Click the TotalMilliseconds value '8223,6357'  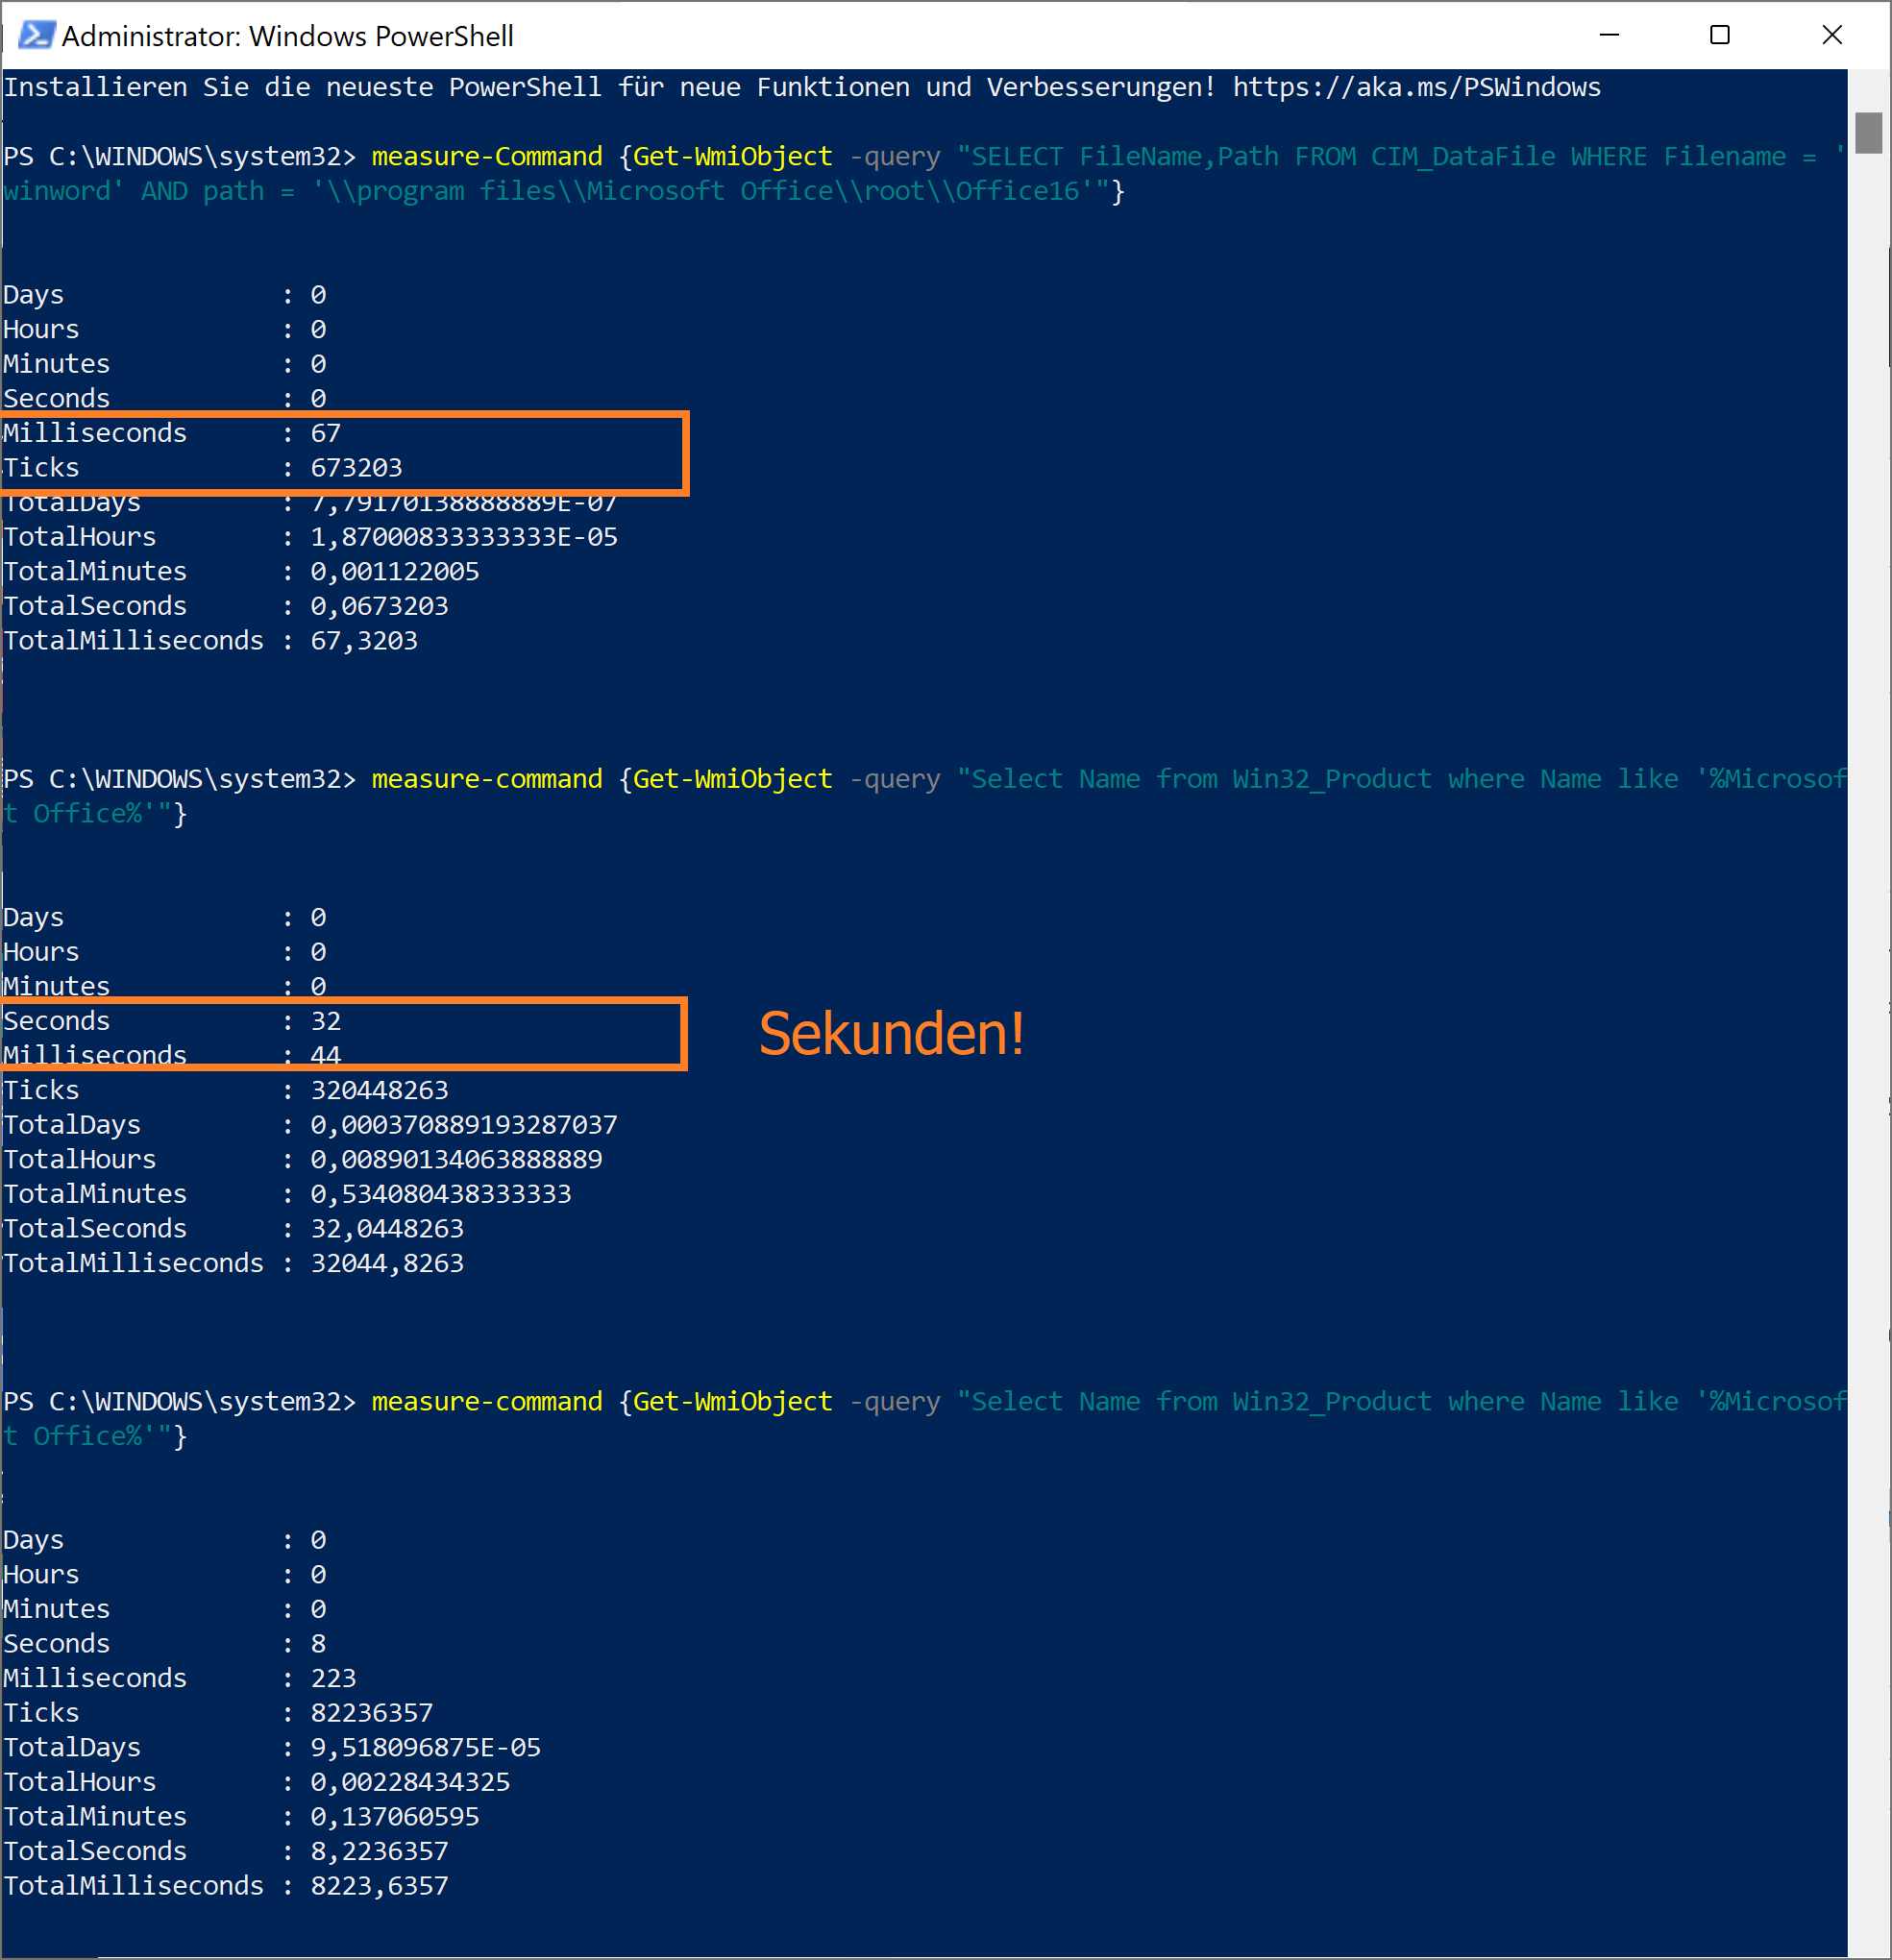click(379, 1886)
